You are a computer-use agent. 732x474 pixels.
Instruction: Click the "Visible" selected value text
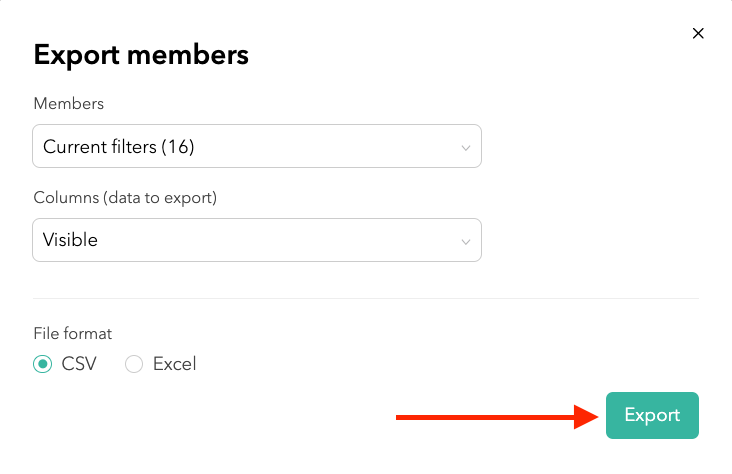pos(70,240)
